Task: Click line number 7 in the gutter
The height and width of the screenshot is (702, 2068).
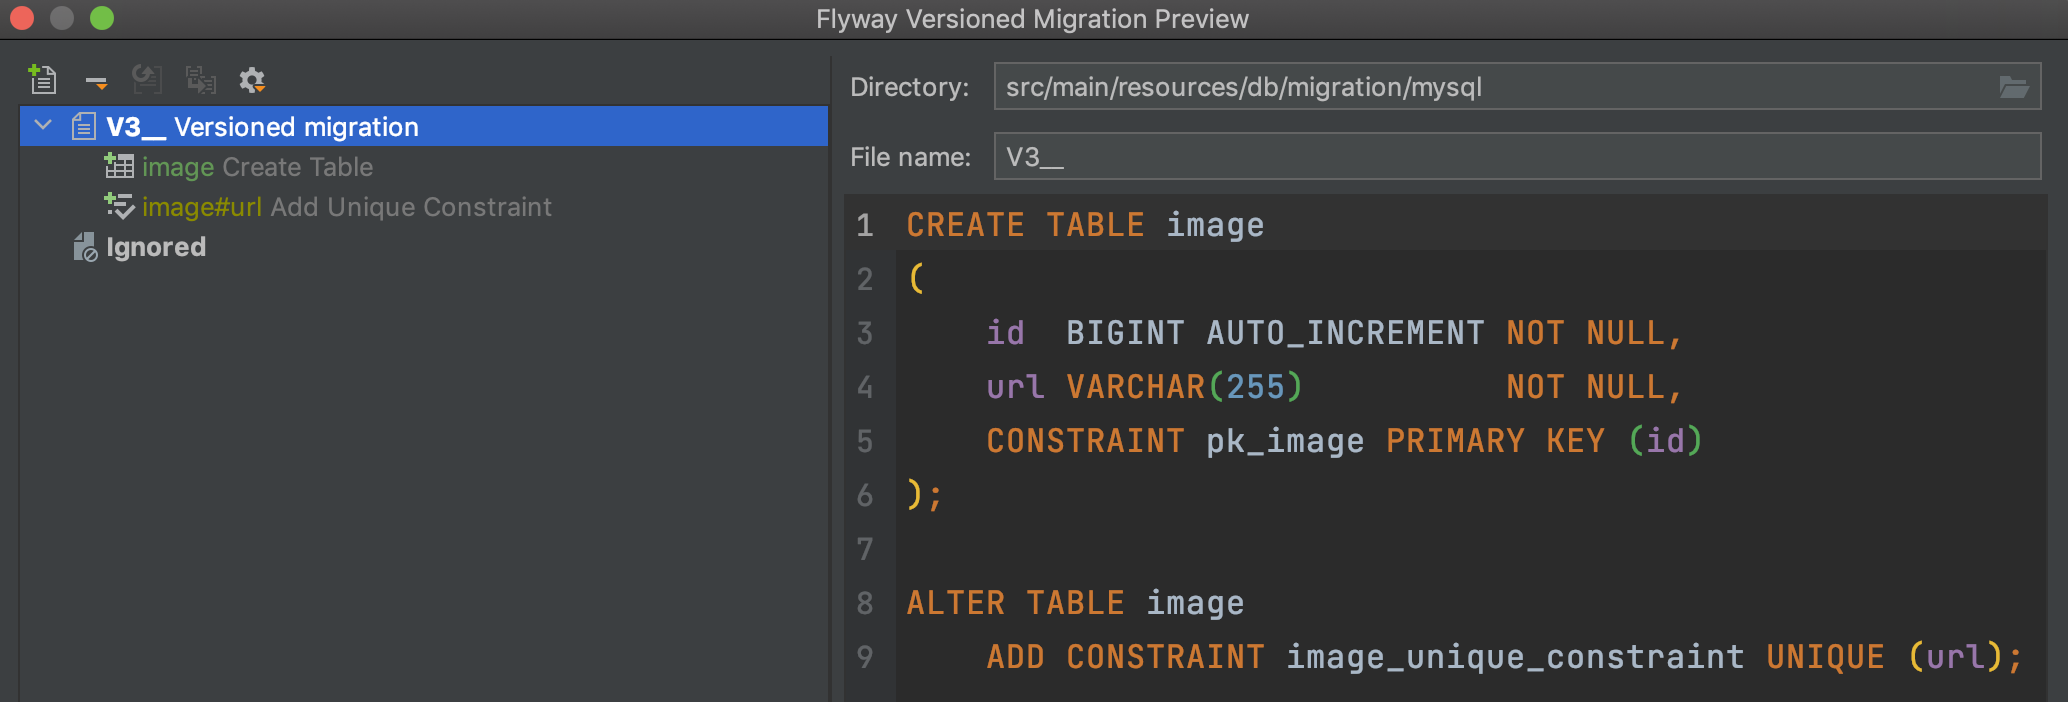Action: click(x=865, y=549)
